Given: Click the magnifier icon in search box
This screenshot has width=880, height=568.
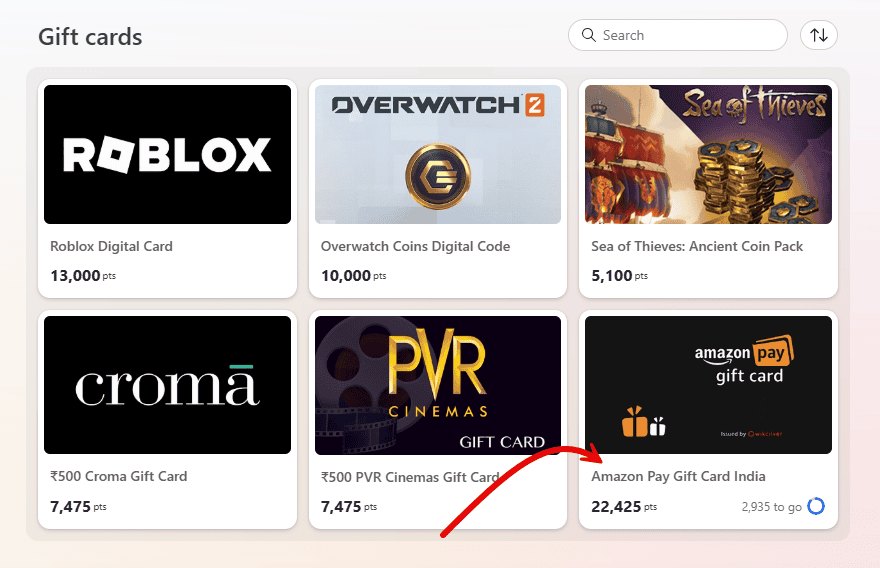Looking at the screenshot, I should point(588,35).
